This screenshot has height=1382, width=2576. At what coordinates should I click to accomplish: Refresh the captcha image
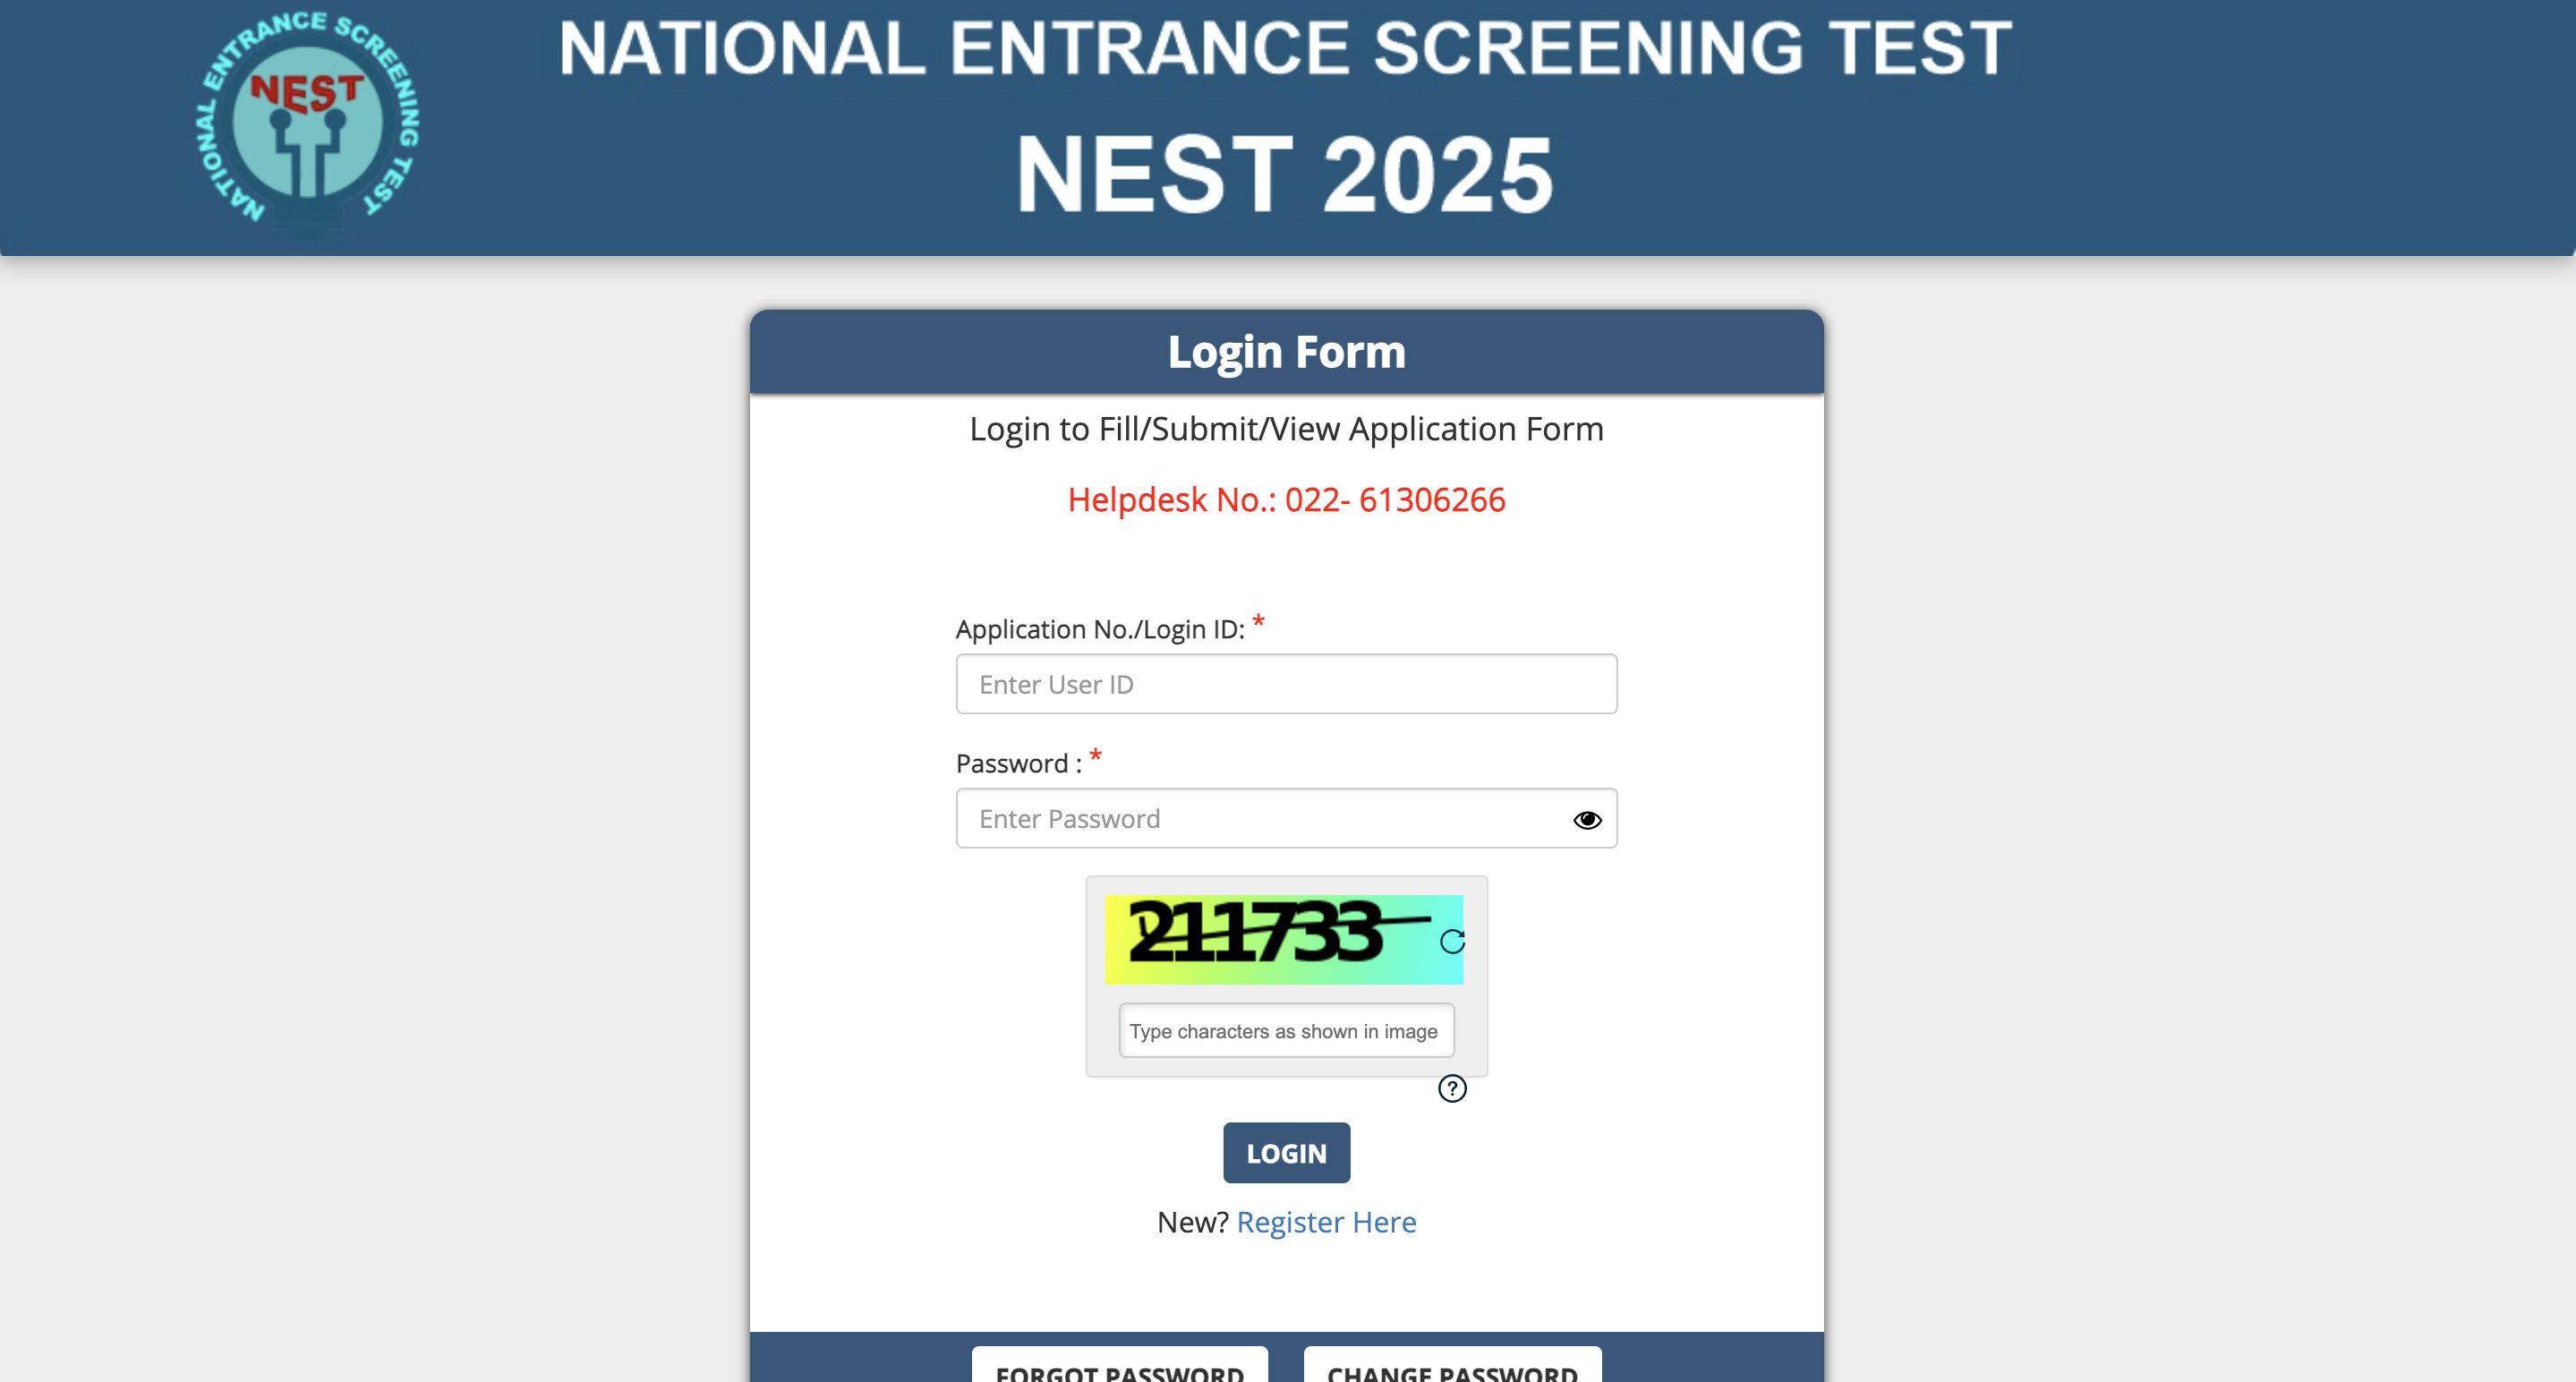(1452, 941)
